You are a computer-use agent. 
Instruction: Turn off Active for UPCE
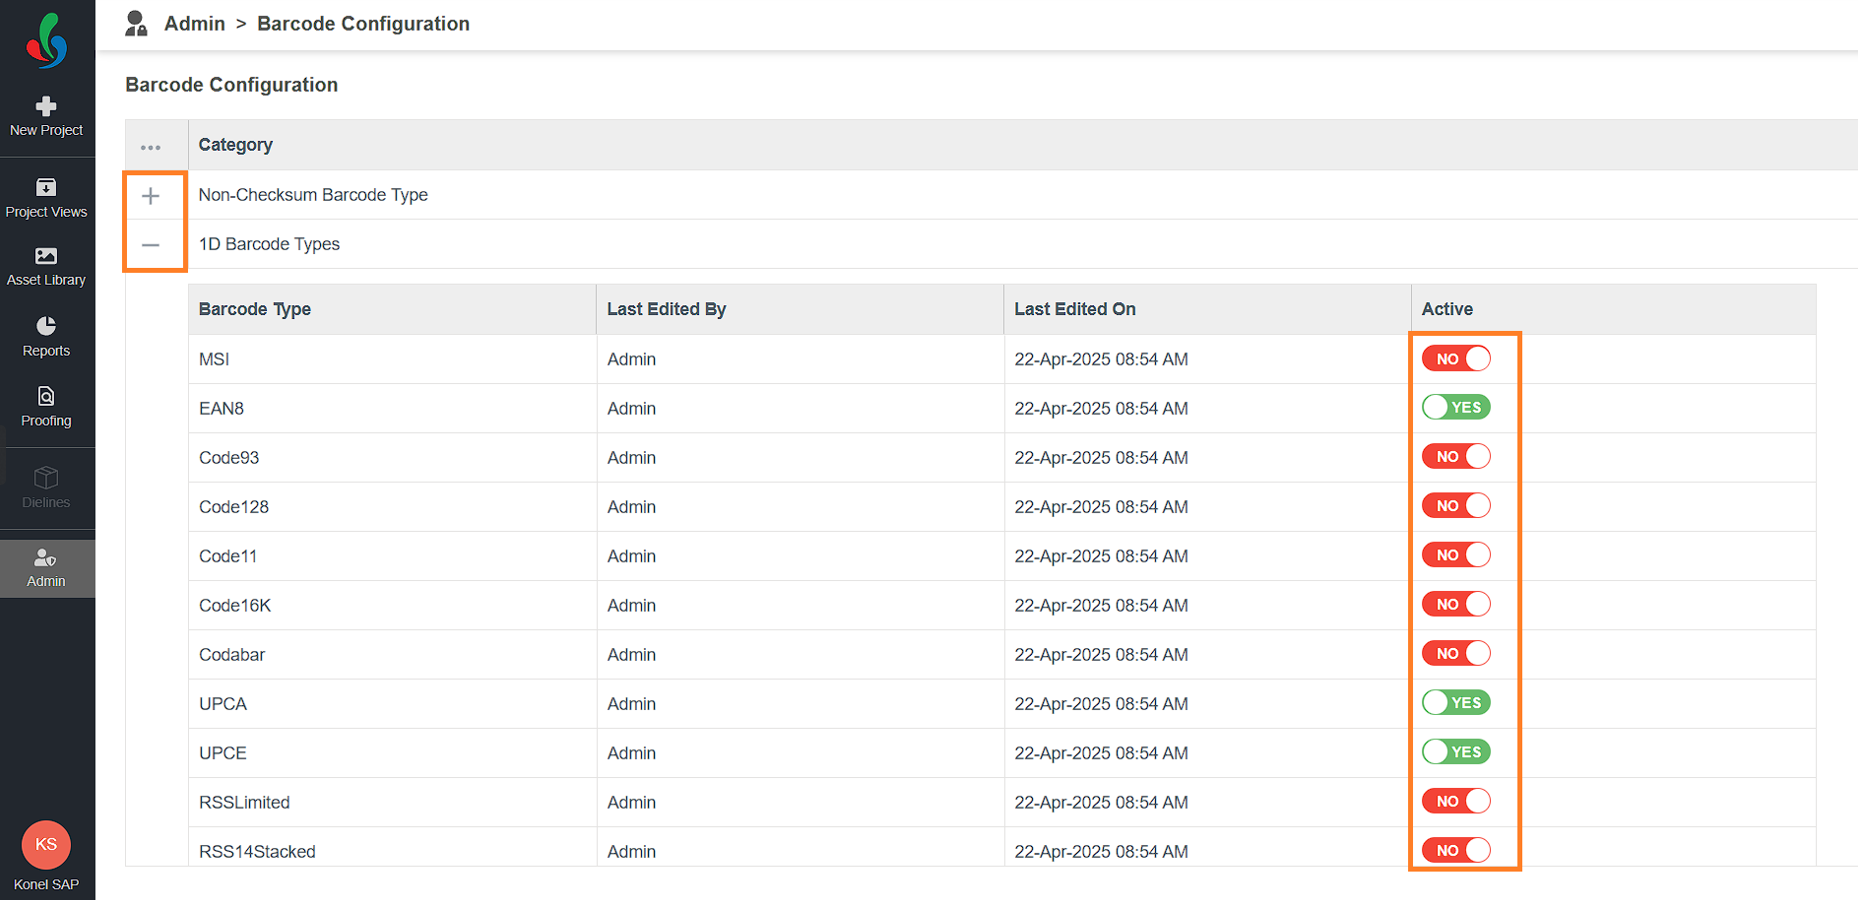(x=1456, y=752)
